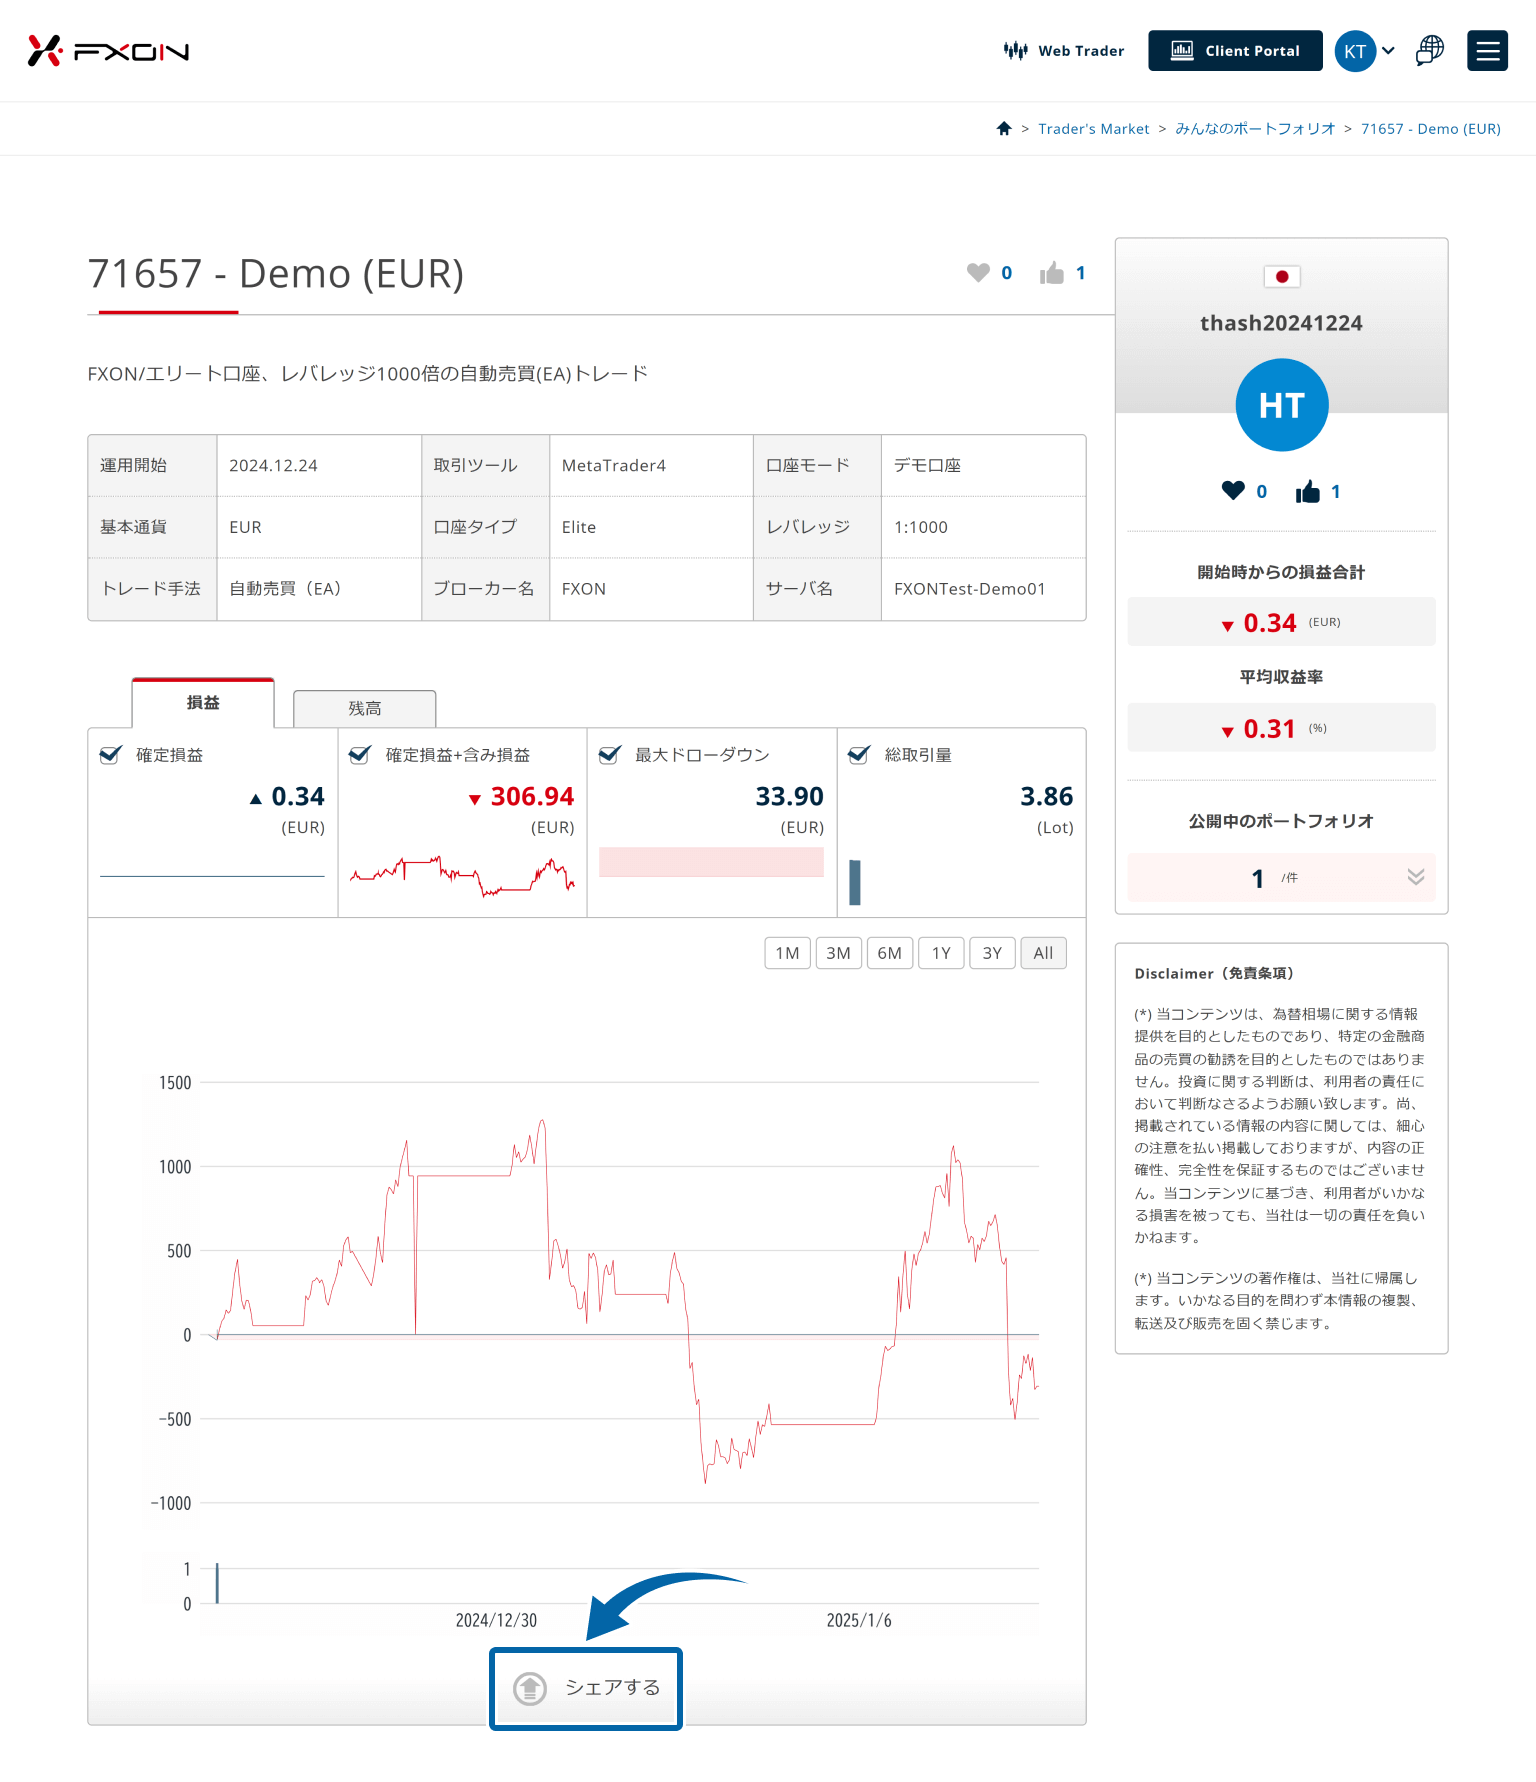Click the 開始時からの損益合計 0.34 value
The width and height of the screenshot is (1536, 1782).
click(x=1270, y=623)
